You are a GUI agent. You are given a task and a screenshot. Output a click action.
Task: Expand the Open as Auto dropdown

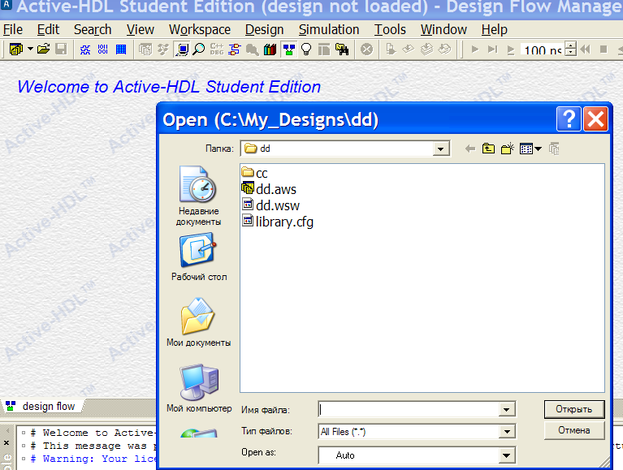(507, 455)
